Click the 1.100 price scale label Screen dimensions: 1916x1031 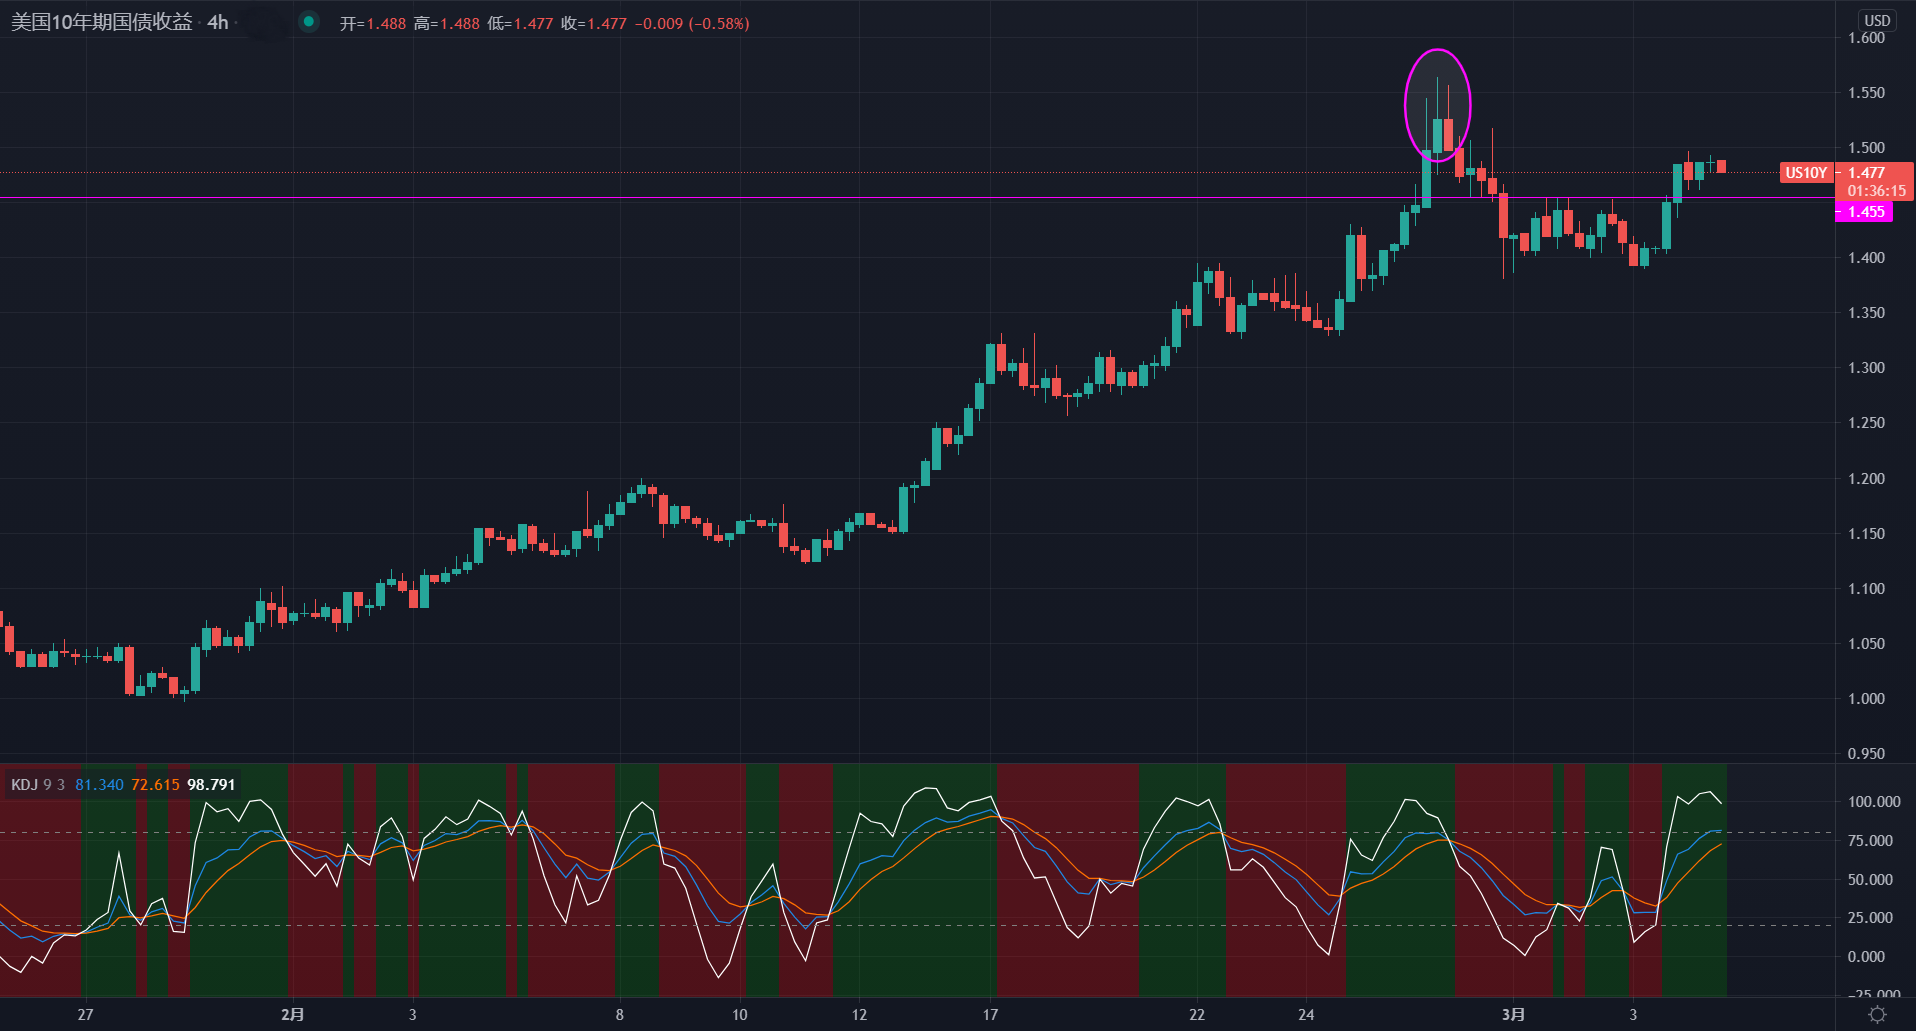(x=1866, y=589)
